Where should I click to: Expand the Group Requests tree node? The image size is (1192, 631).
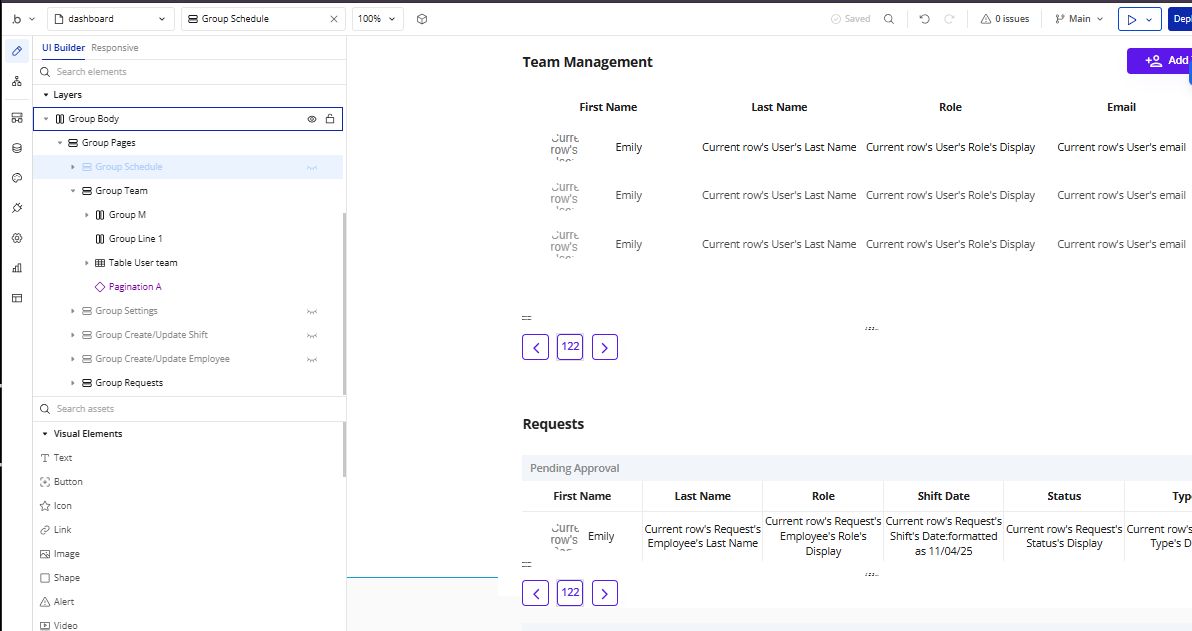click(73, 383)
